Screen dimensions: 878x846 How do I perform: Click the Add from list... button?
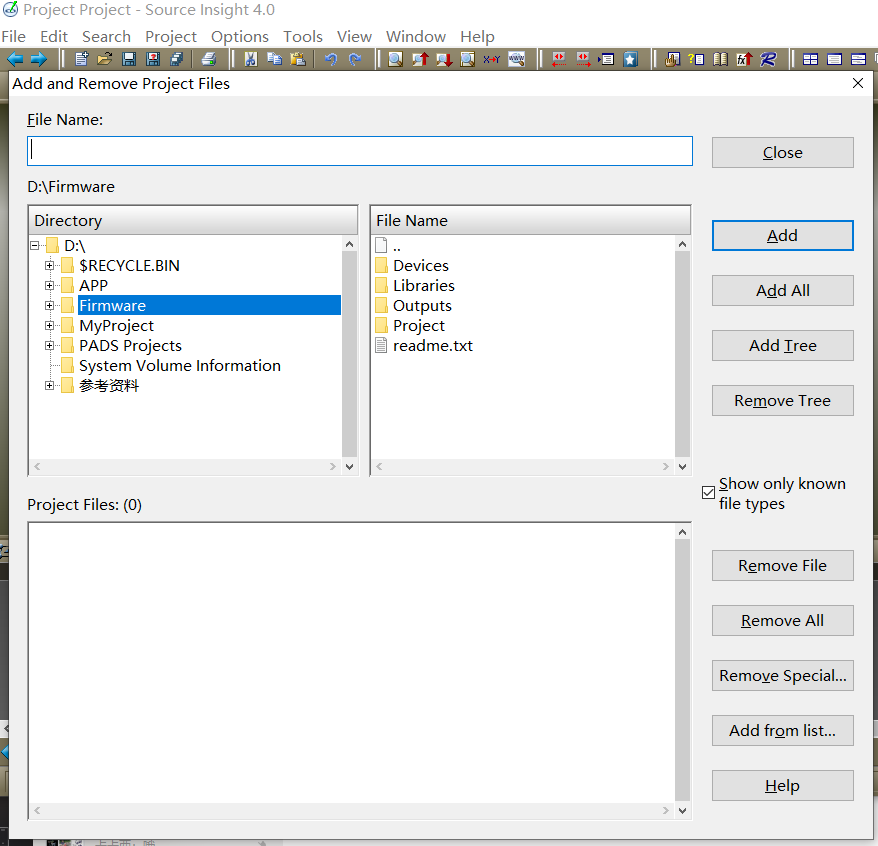tap(782, 730)
